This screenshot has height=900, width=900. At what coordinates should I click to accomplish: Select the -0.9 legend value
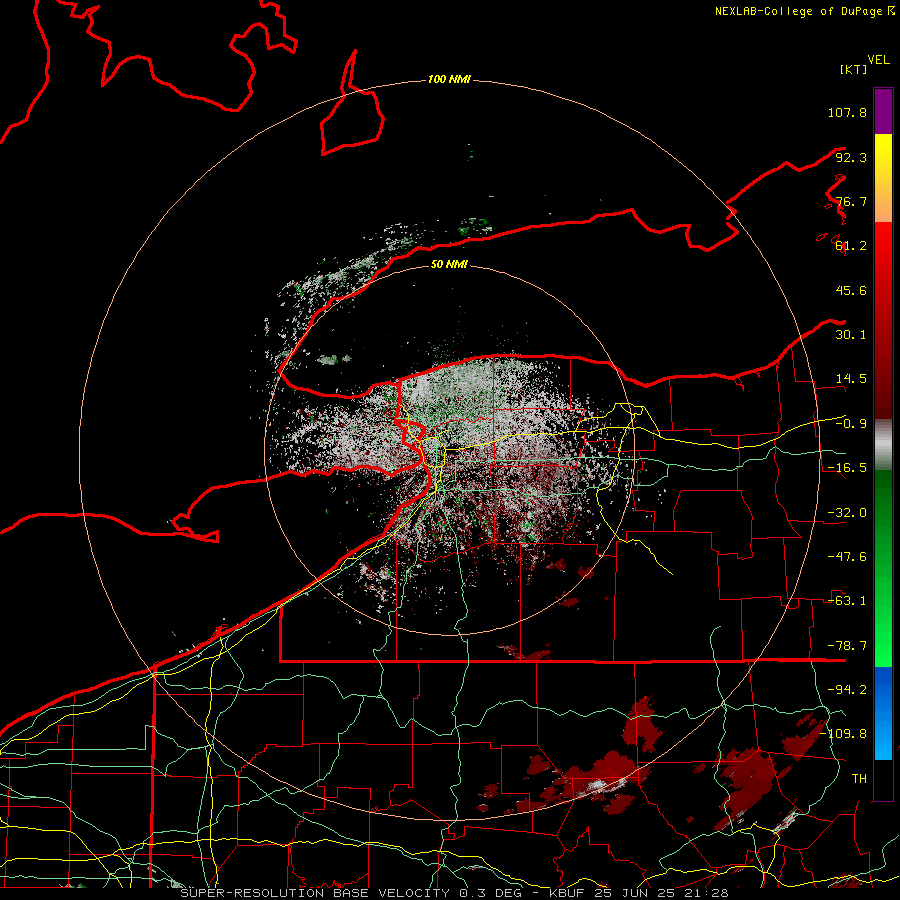pos(851,424)
